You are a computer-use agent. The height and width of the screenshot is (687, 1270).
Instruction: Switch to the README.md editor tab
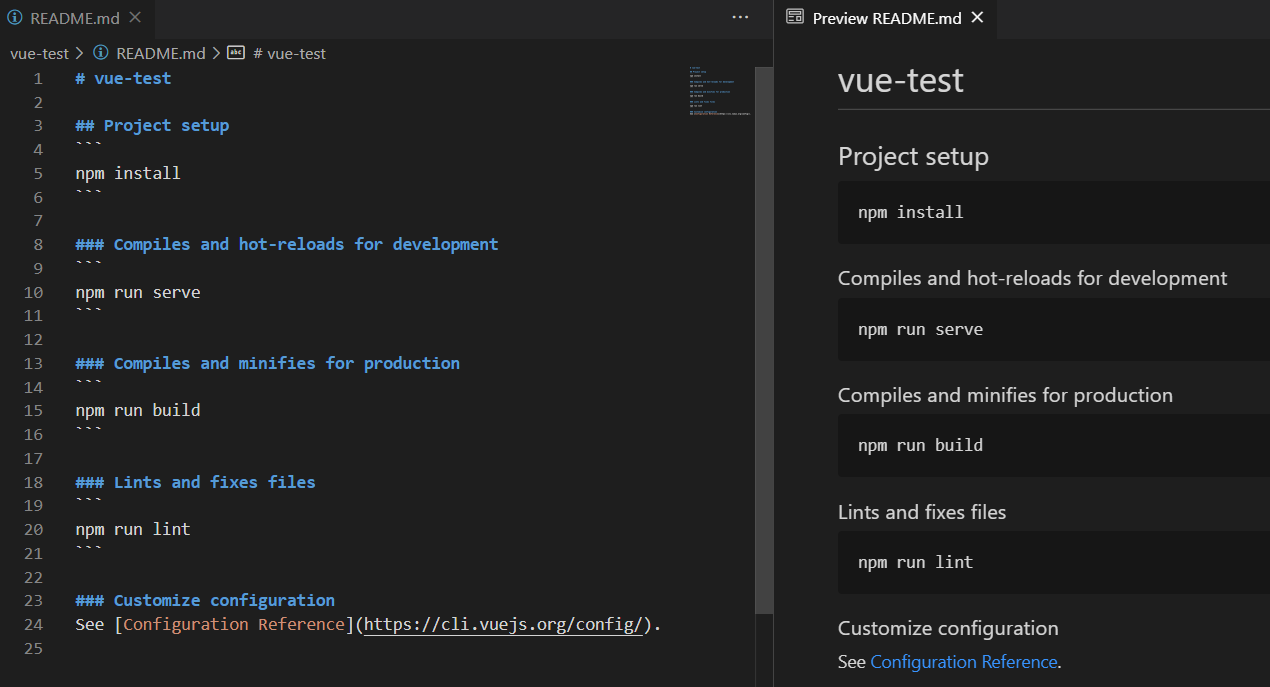(x=75, y=18)
